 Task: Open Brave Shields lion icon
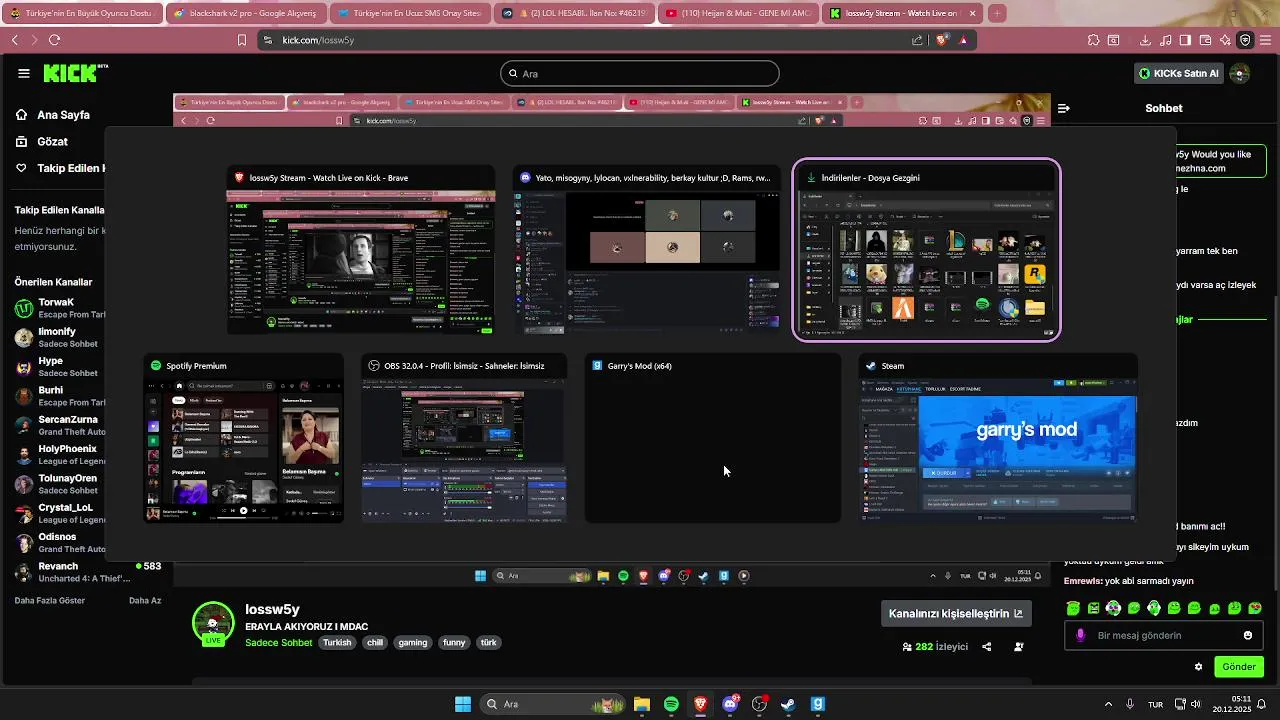point(942,40)
